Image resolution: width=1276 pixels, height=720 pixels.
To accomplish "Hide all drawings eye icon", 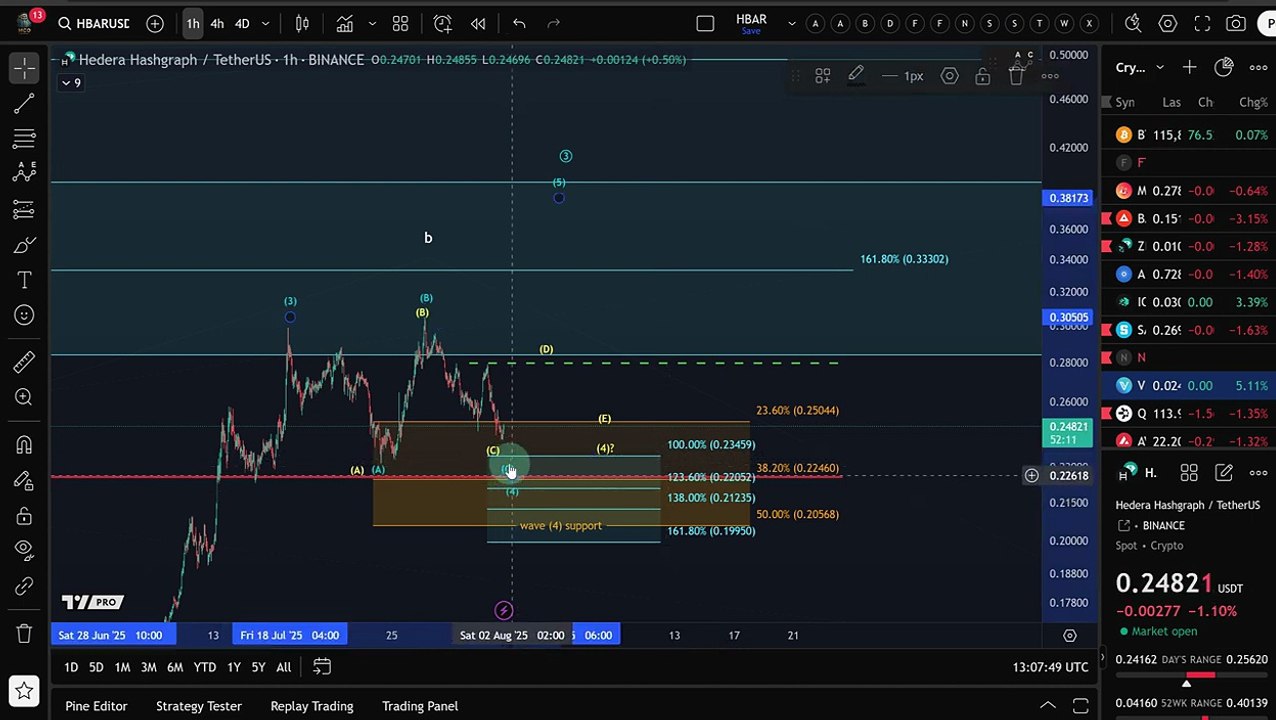I will (25, 549).
